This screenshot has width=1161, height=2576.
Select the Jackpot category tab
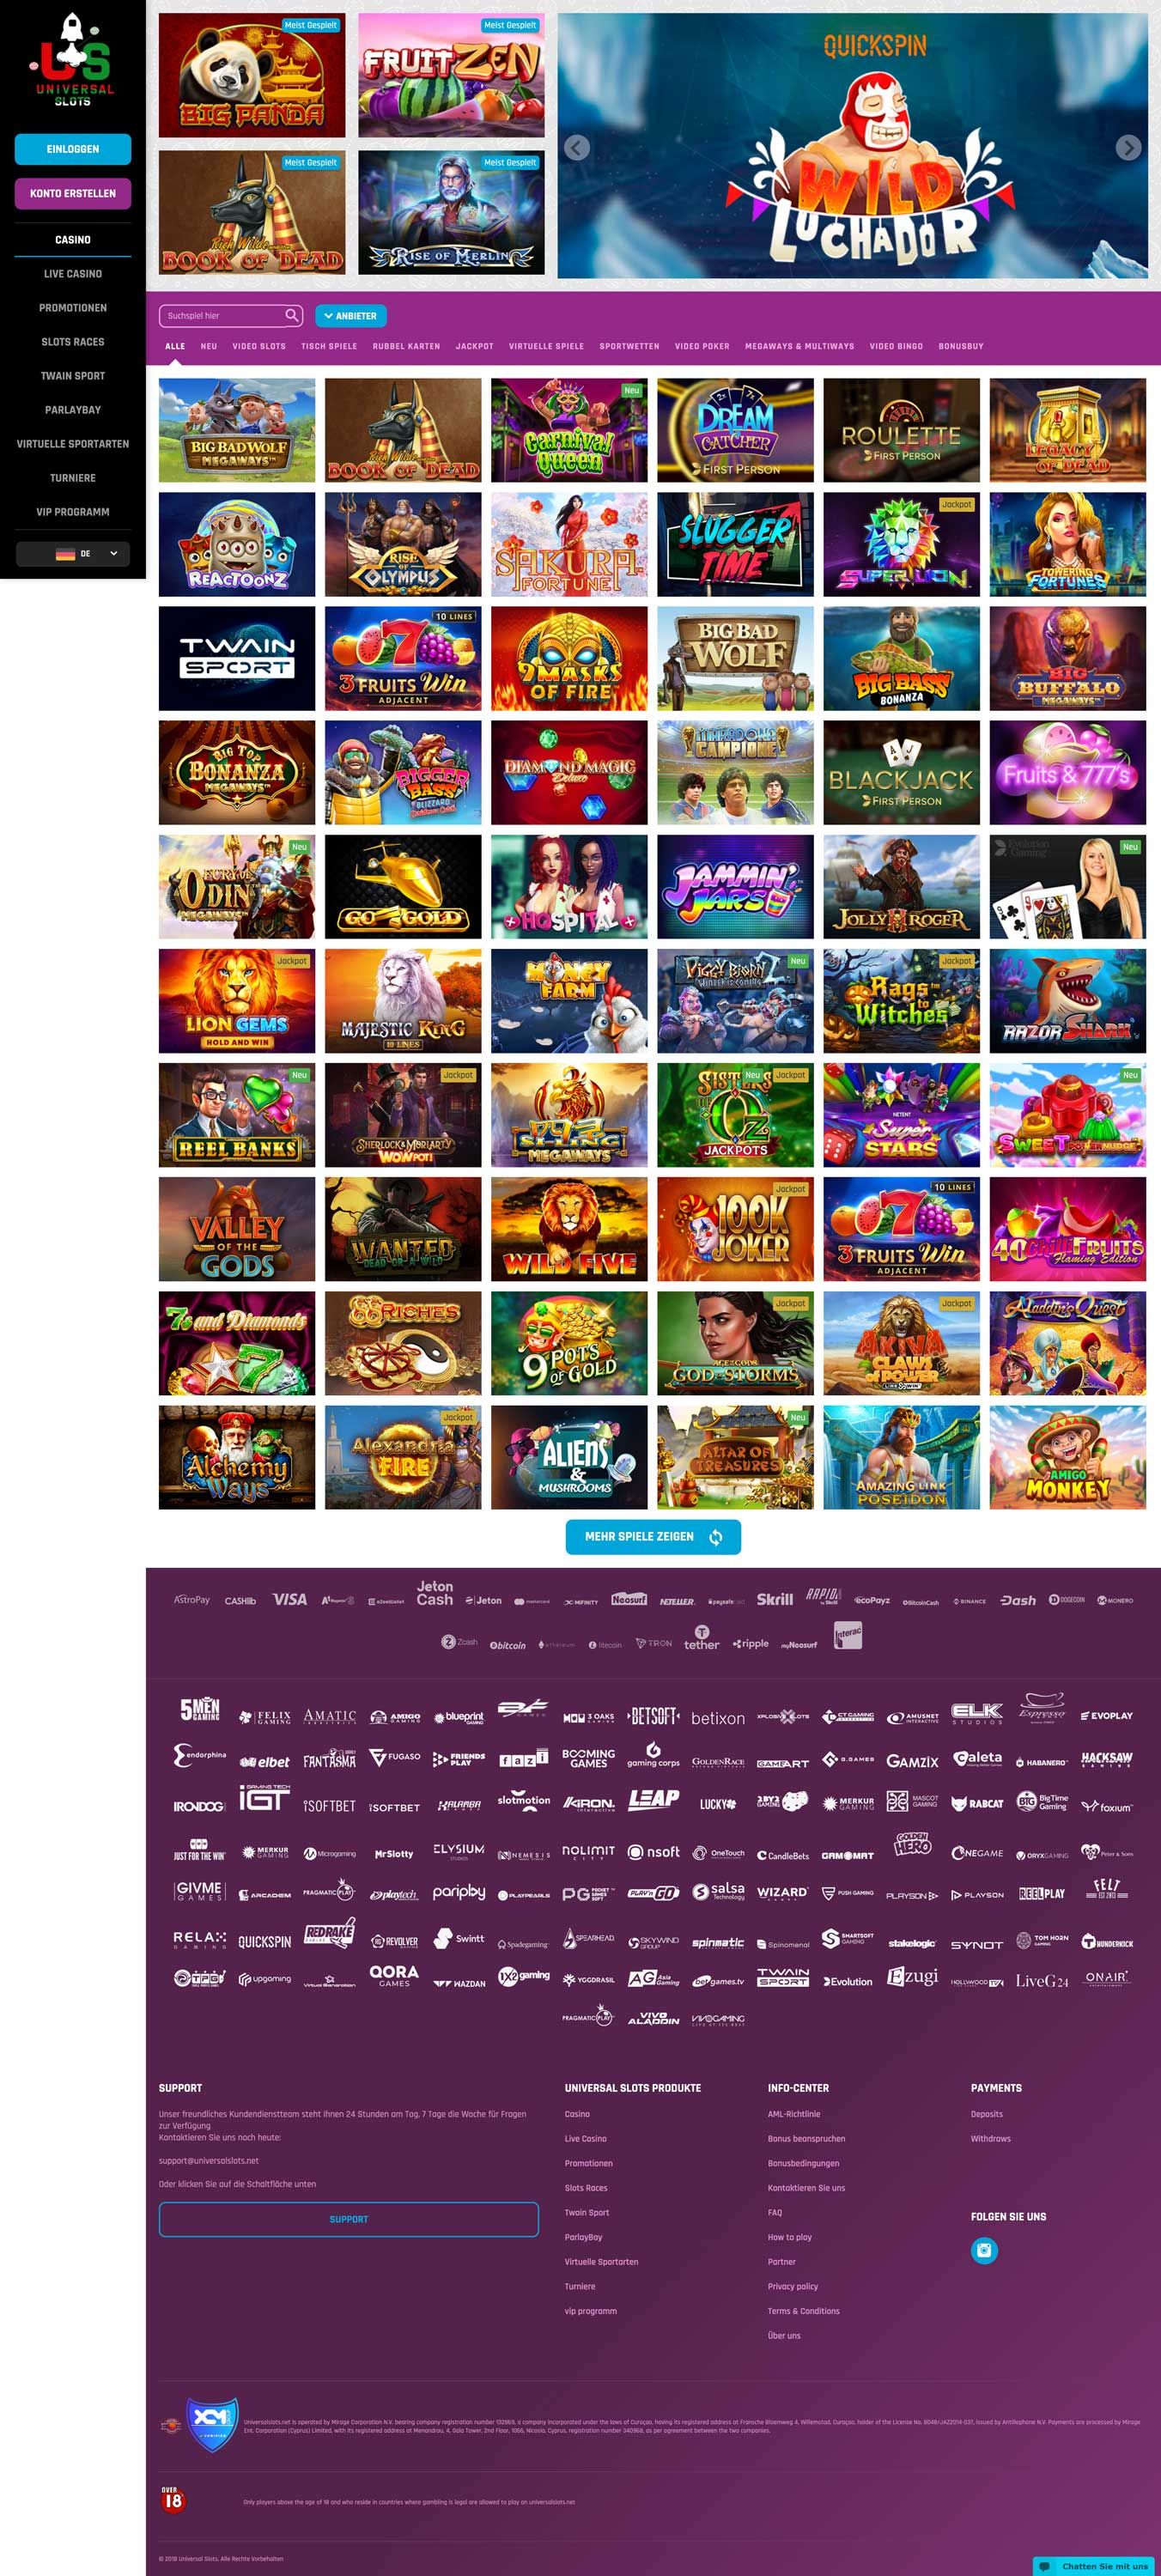pyautogui.click(x=475, y=346)
